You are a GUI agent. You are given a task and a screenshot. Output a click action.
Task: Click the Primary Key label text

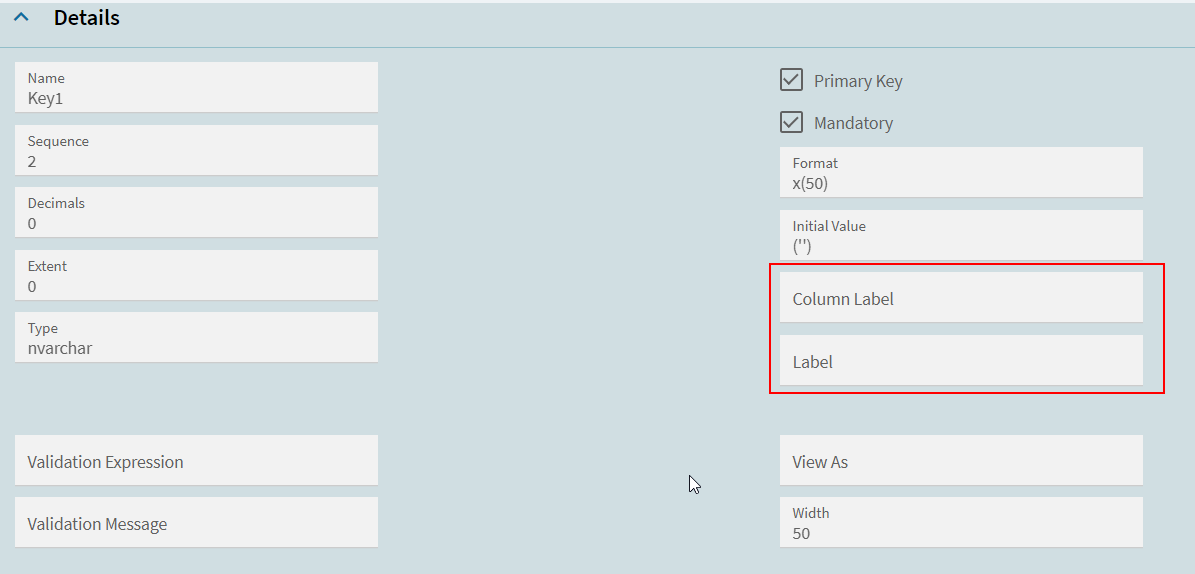858,81
